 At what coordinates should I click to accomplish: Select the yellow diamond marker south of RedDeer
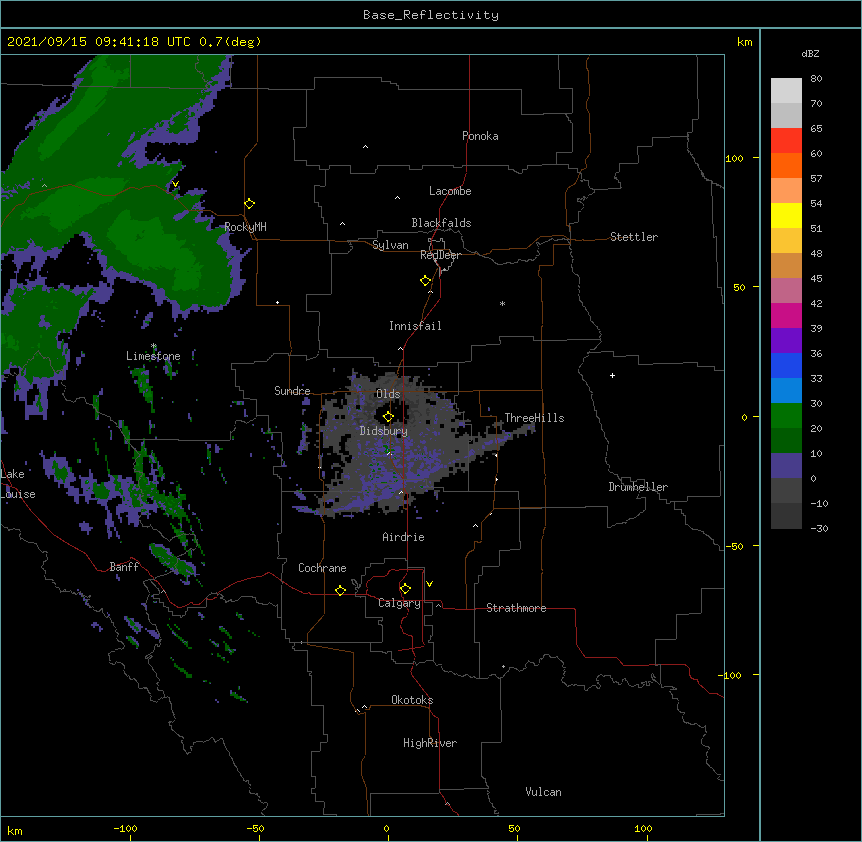coord(426,280)
